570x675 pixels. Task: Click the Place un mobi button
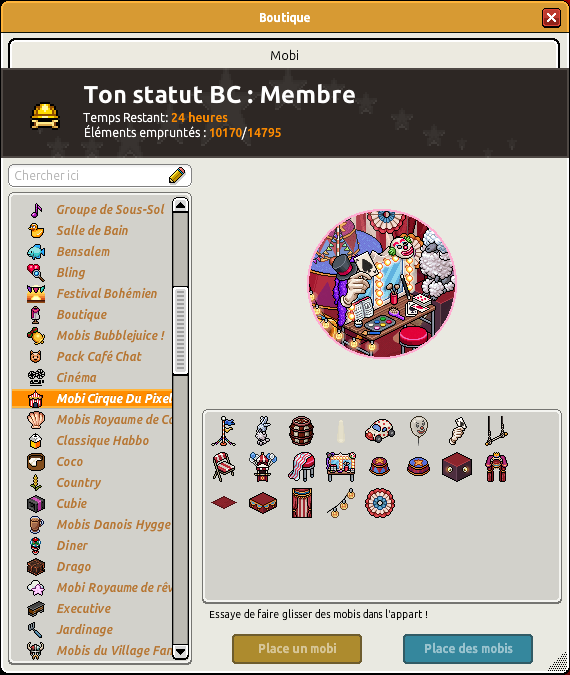pyautogui.click(x=297, y=648)
